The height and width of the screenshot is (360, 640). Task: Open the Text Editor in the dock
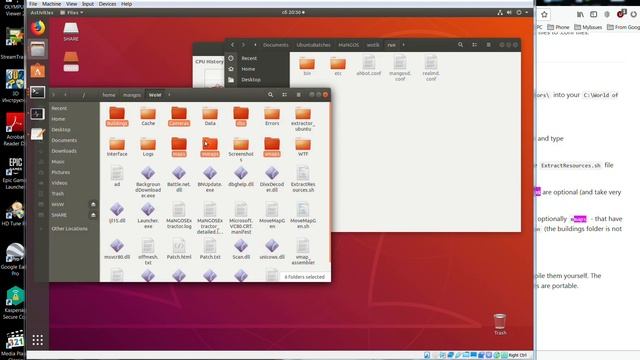(38, 134)
